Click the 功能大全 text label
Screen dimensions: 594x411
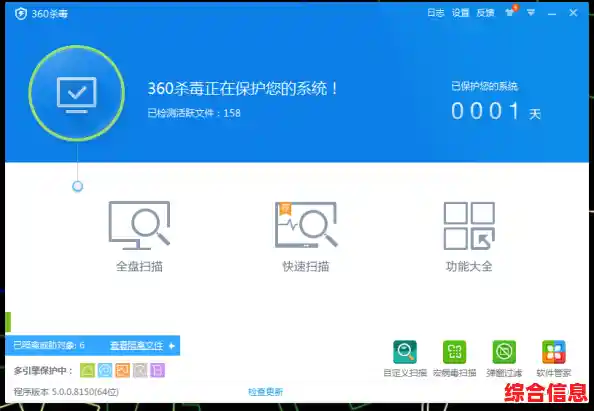(x=469, y=266)
